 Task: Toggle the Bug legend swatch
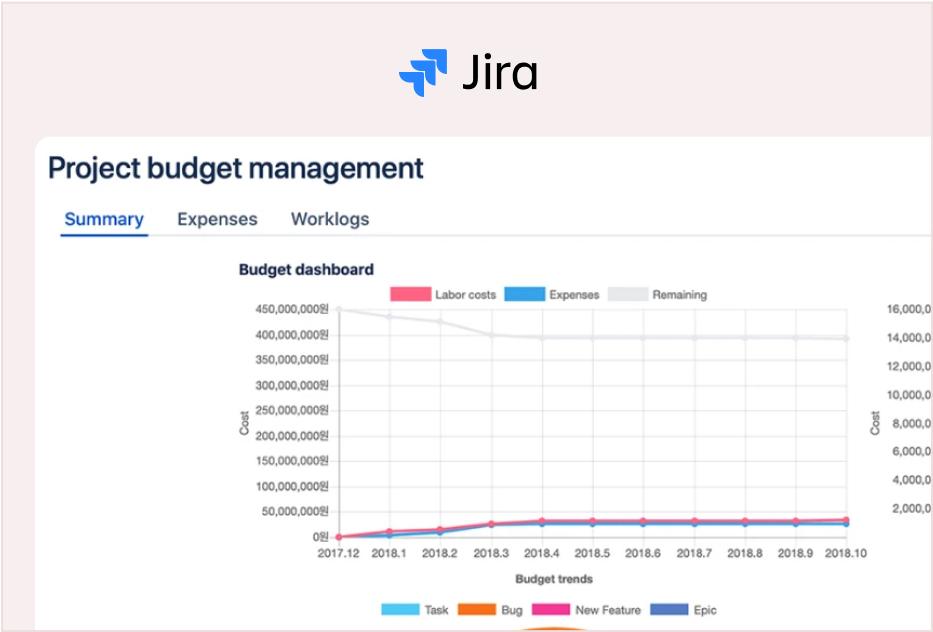(x=477, y=609)
